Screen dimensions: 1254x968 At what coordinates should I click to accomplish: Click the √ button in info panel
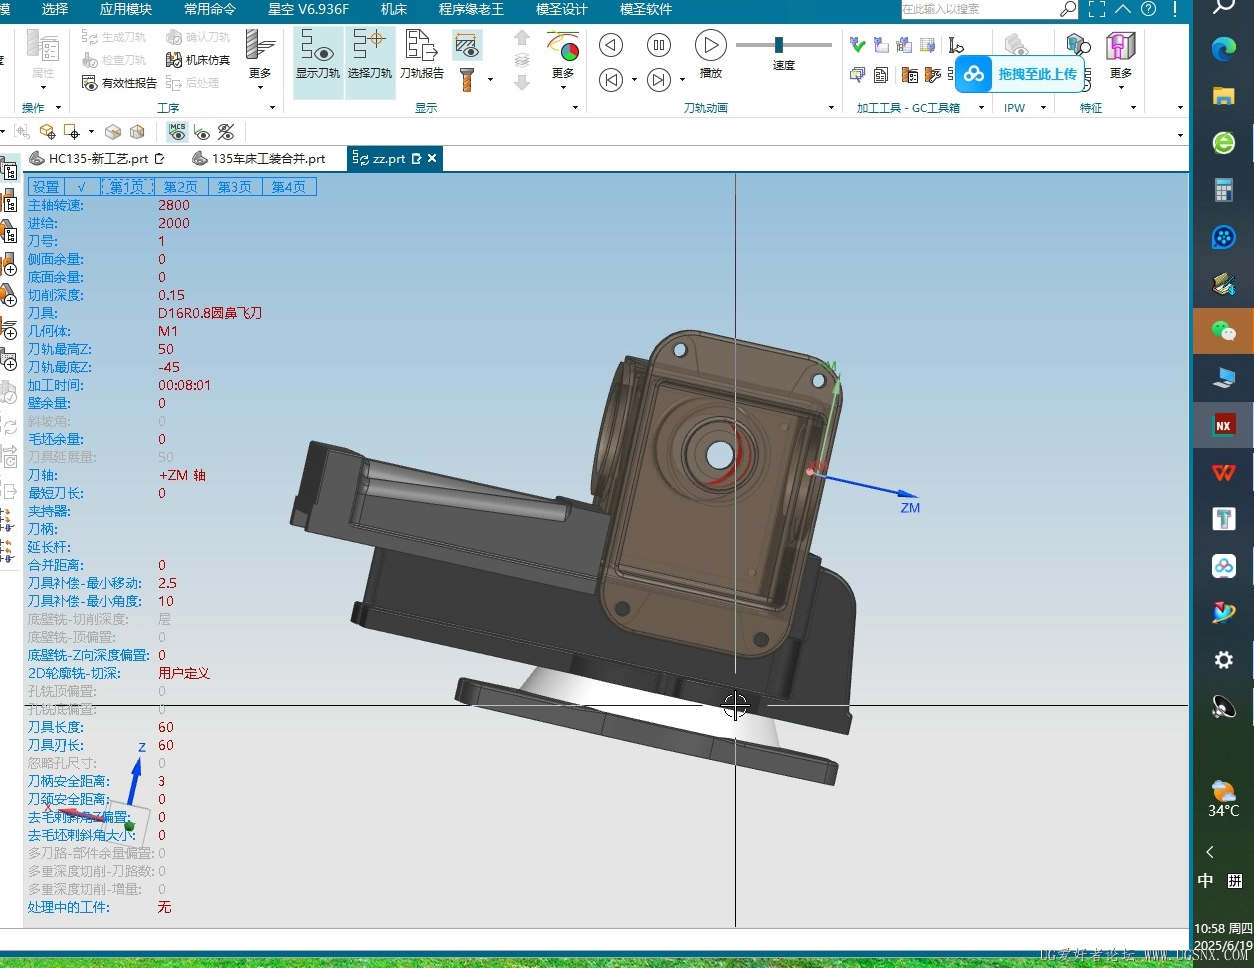click(82, 187)
